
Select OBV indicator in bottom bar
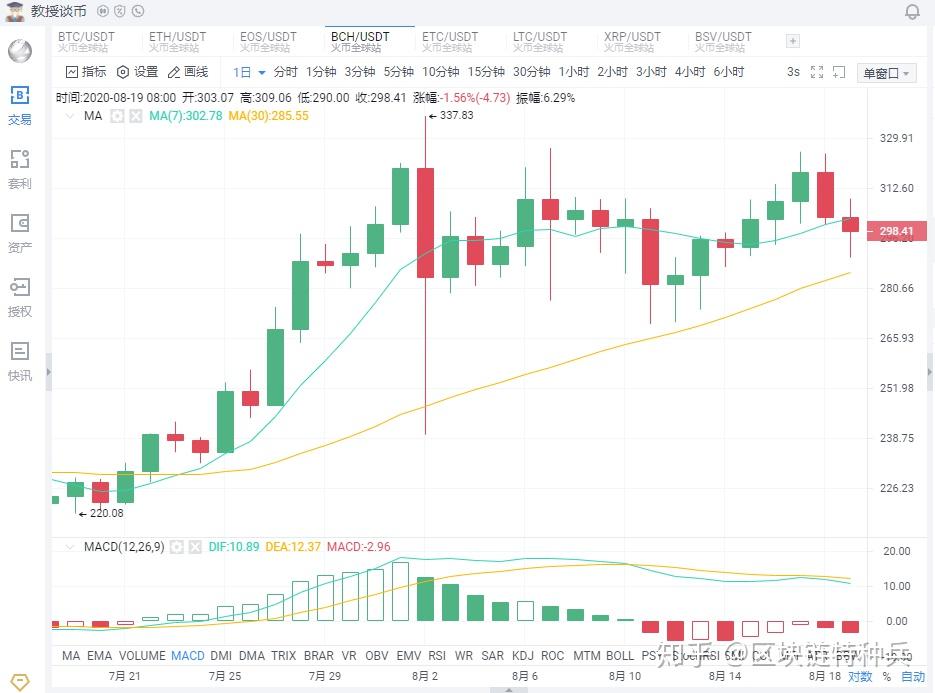tap(377, 655)
